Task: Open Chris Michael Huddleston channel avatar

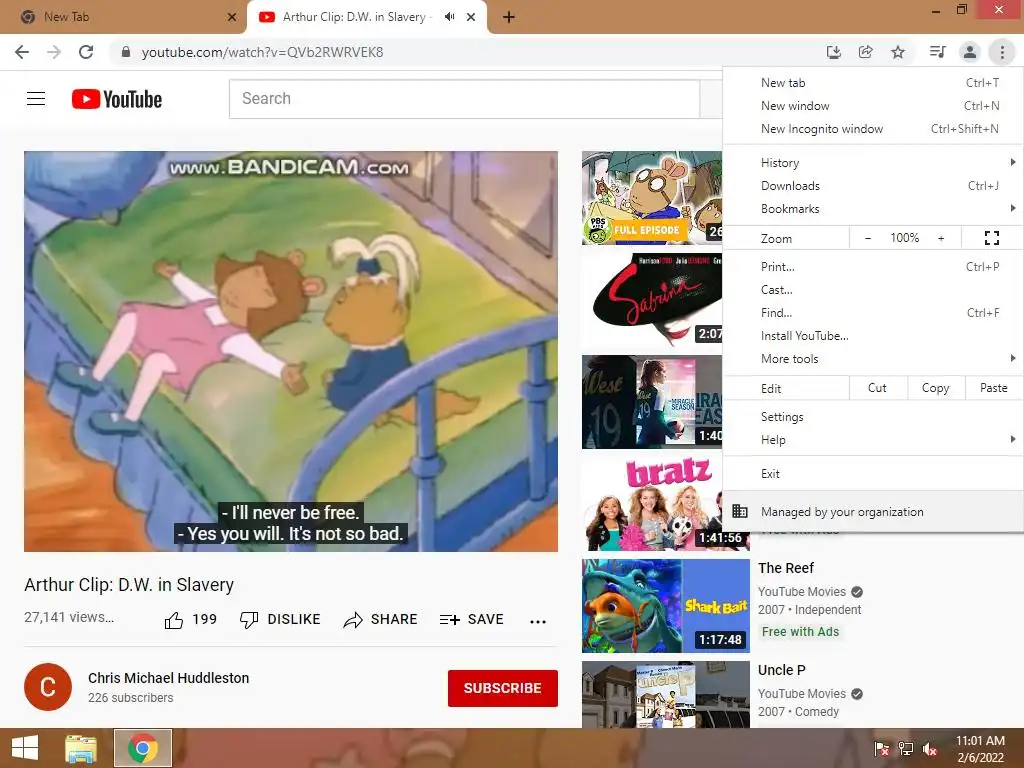Action: [48, 687]
